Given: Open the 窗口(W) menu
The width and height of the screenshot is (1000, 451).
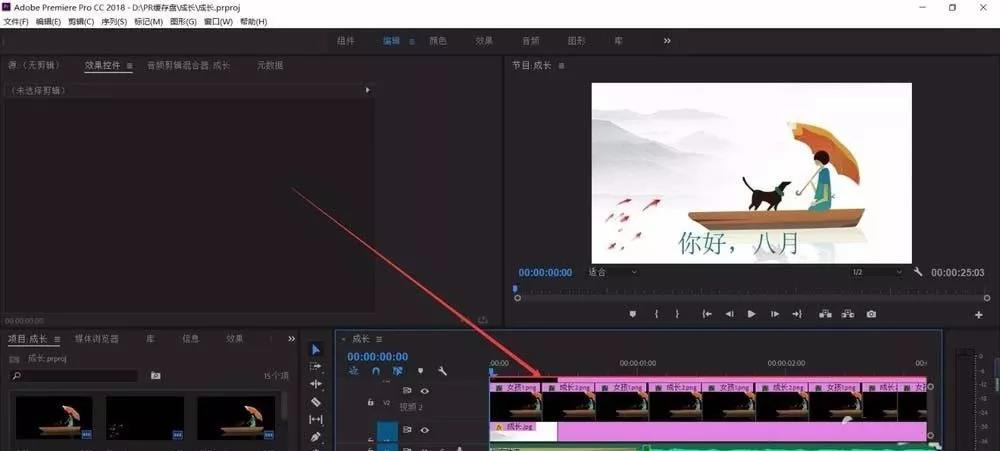Looking at the screenshot, I should (x=218, y=22).
